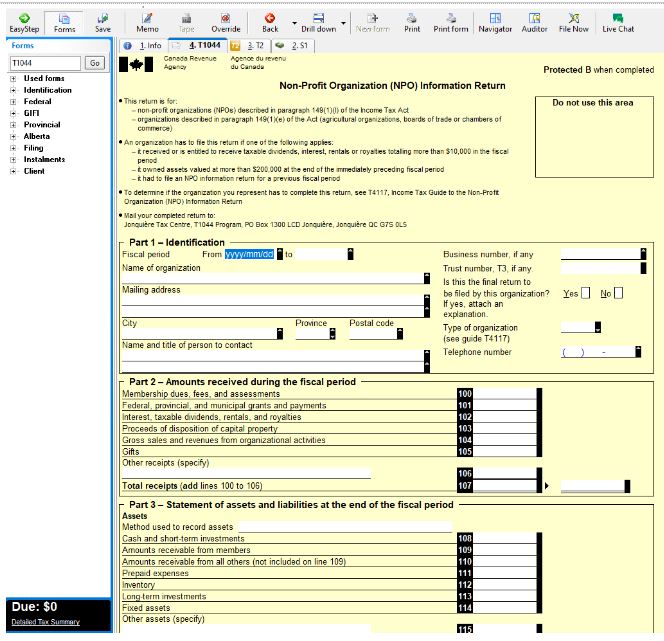Print the return with Print icon
The width and height of the screenshot is (664, 641).
tap(412, 23)
